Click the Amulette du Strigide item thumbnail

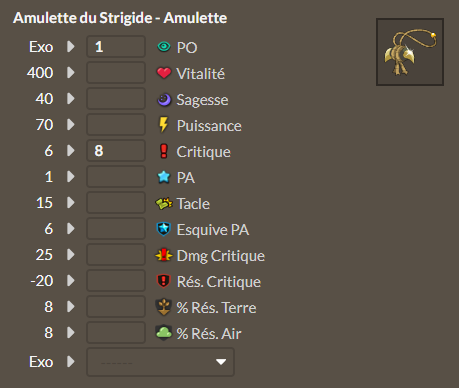tap(410, 52)
